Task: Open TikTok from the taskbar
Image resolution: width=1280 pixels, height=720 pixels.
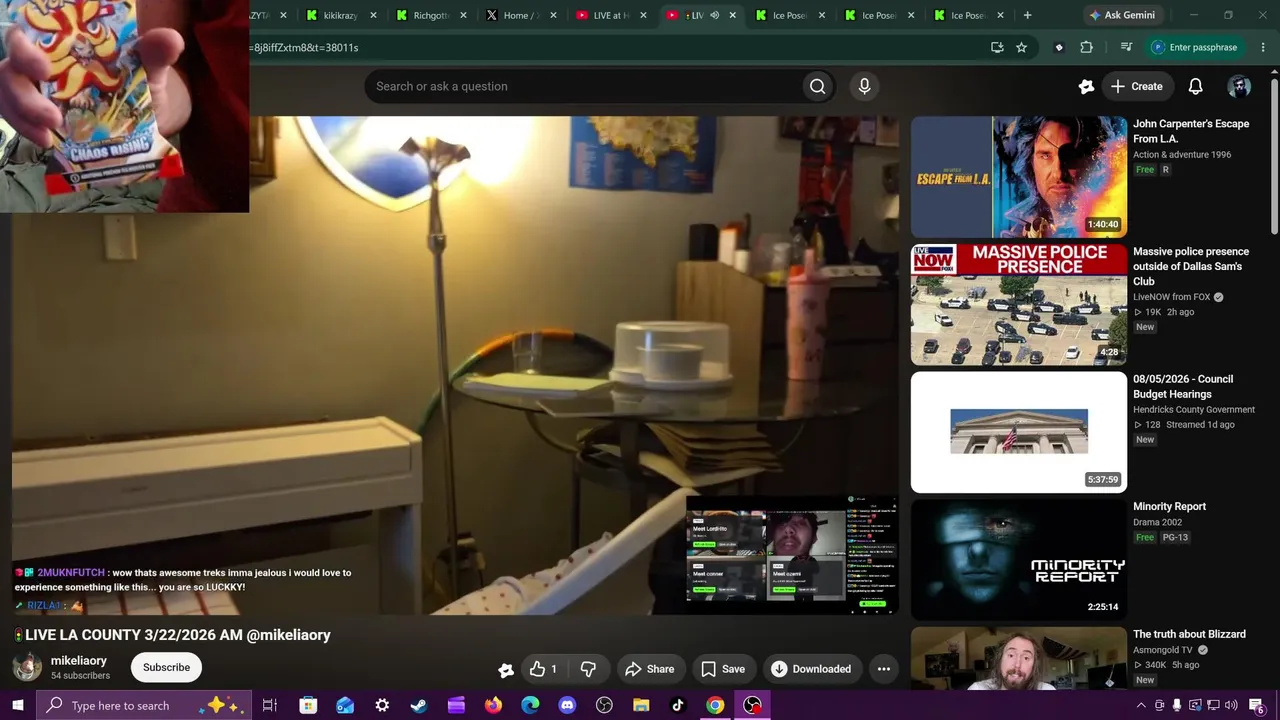Action: [x=678, y=705]
